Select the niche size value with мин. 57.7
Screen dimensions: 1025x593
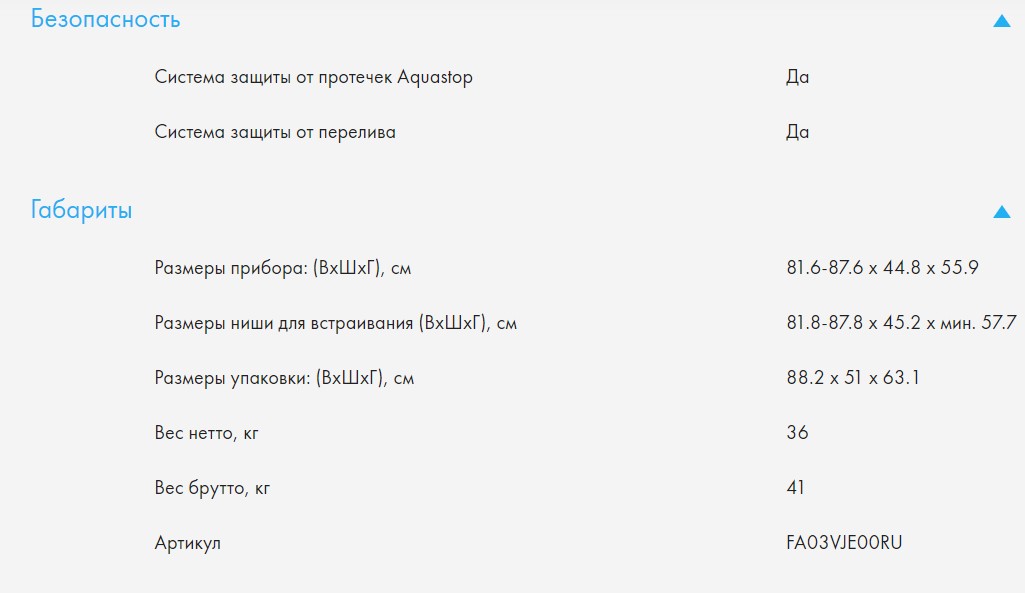[901, 323]
